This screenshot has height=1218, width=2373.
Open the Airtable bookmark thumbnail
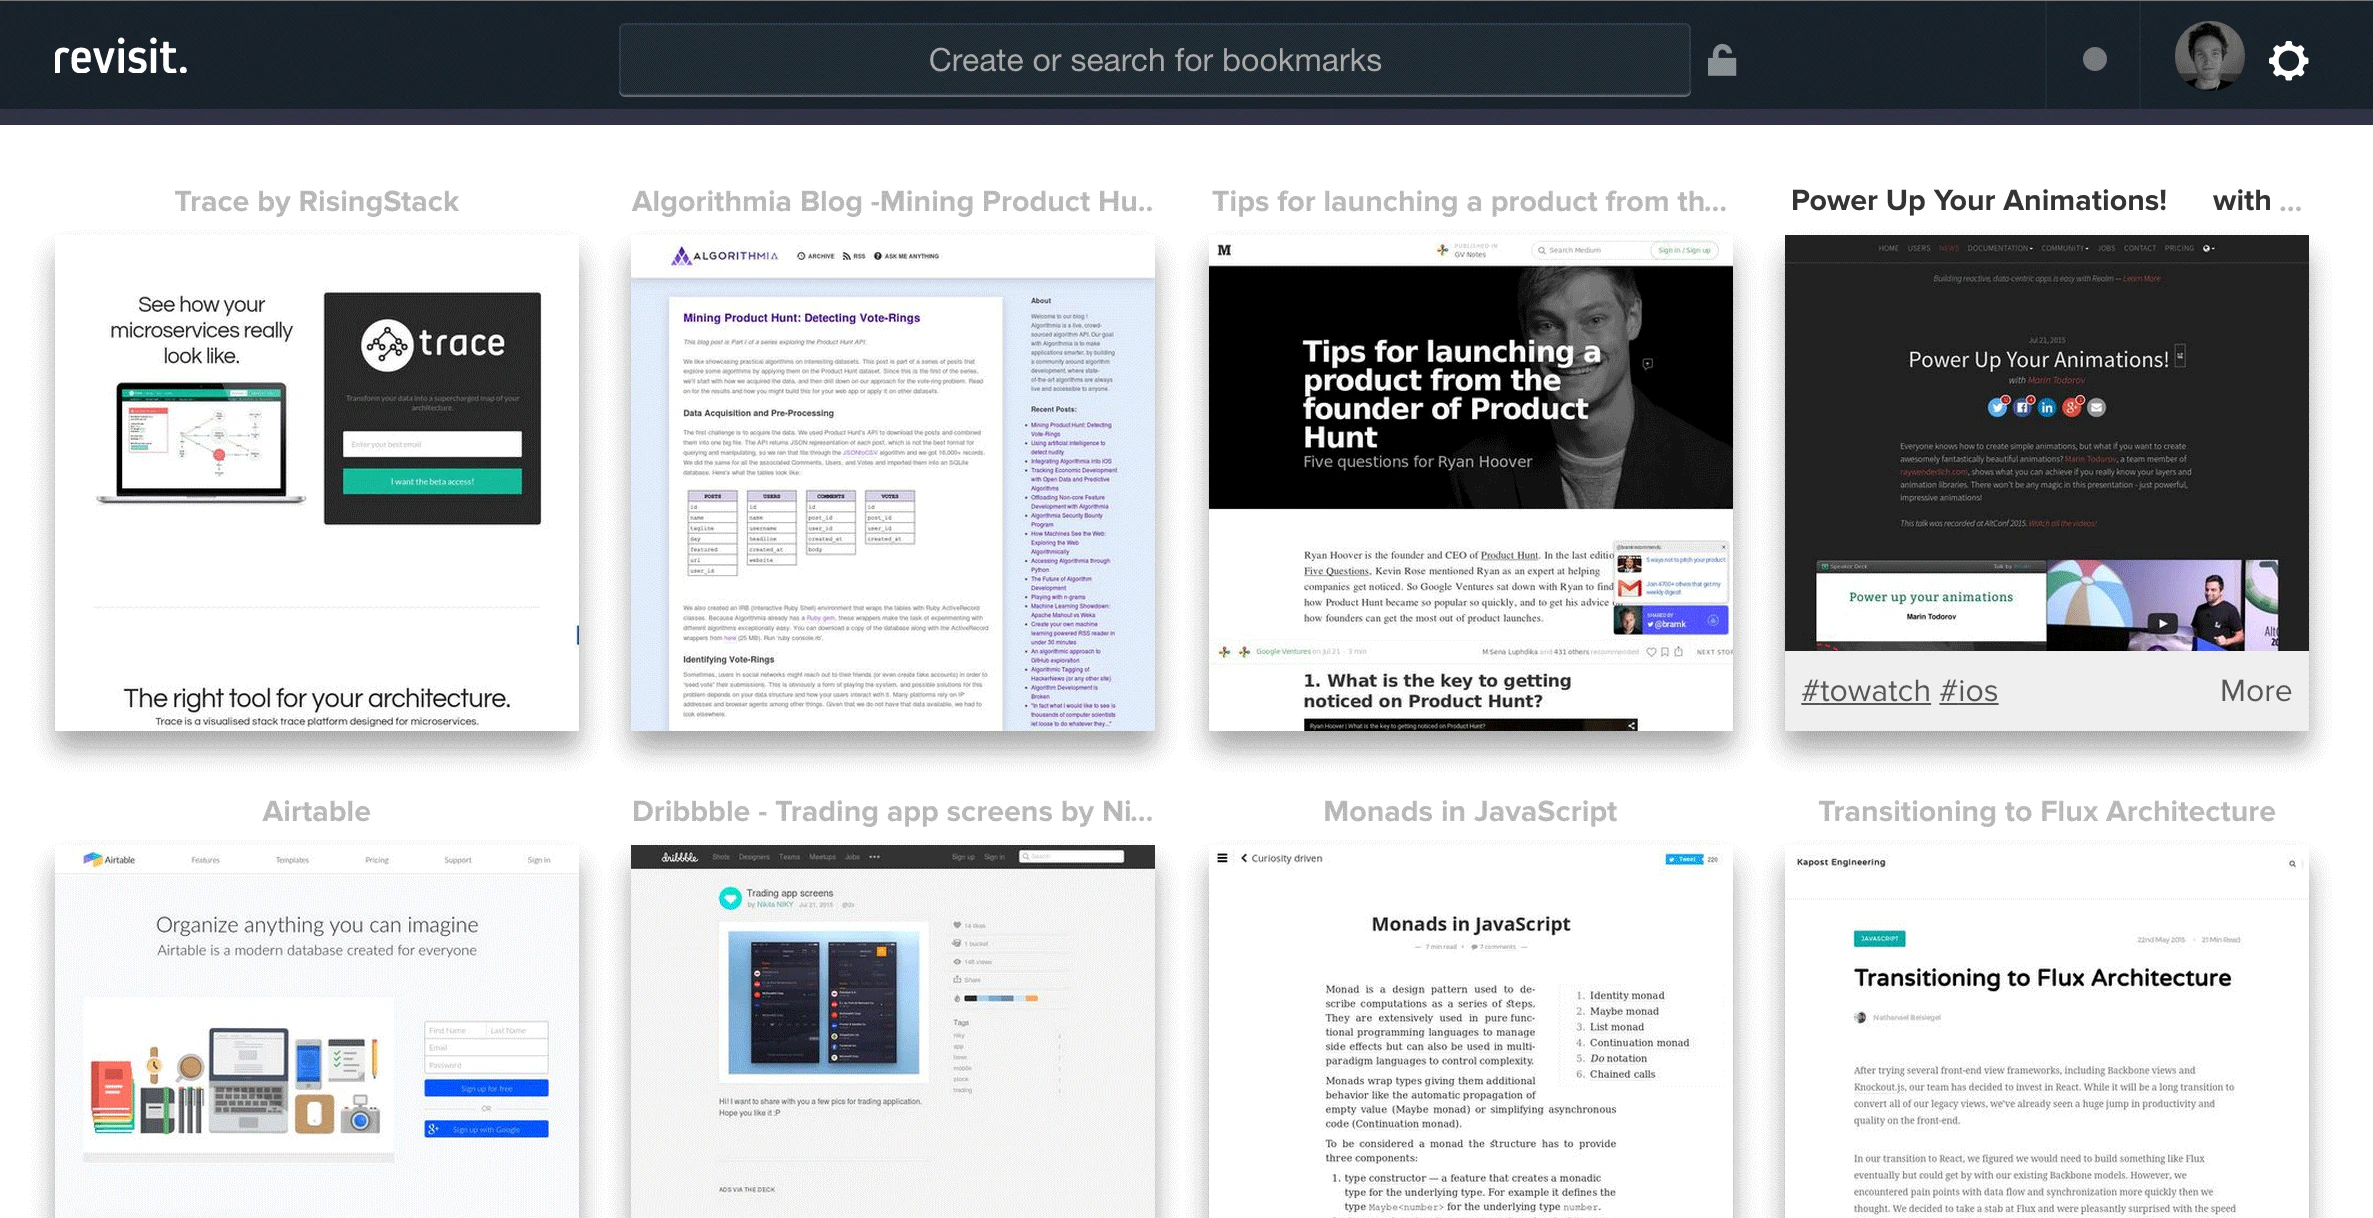point(316,1030)
